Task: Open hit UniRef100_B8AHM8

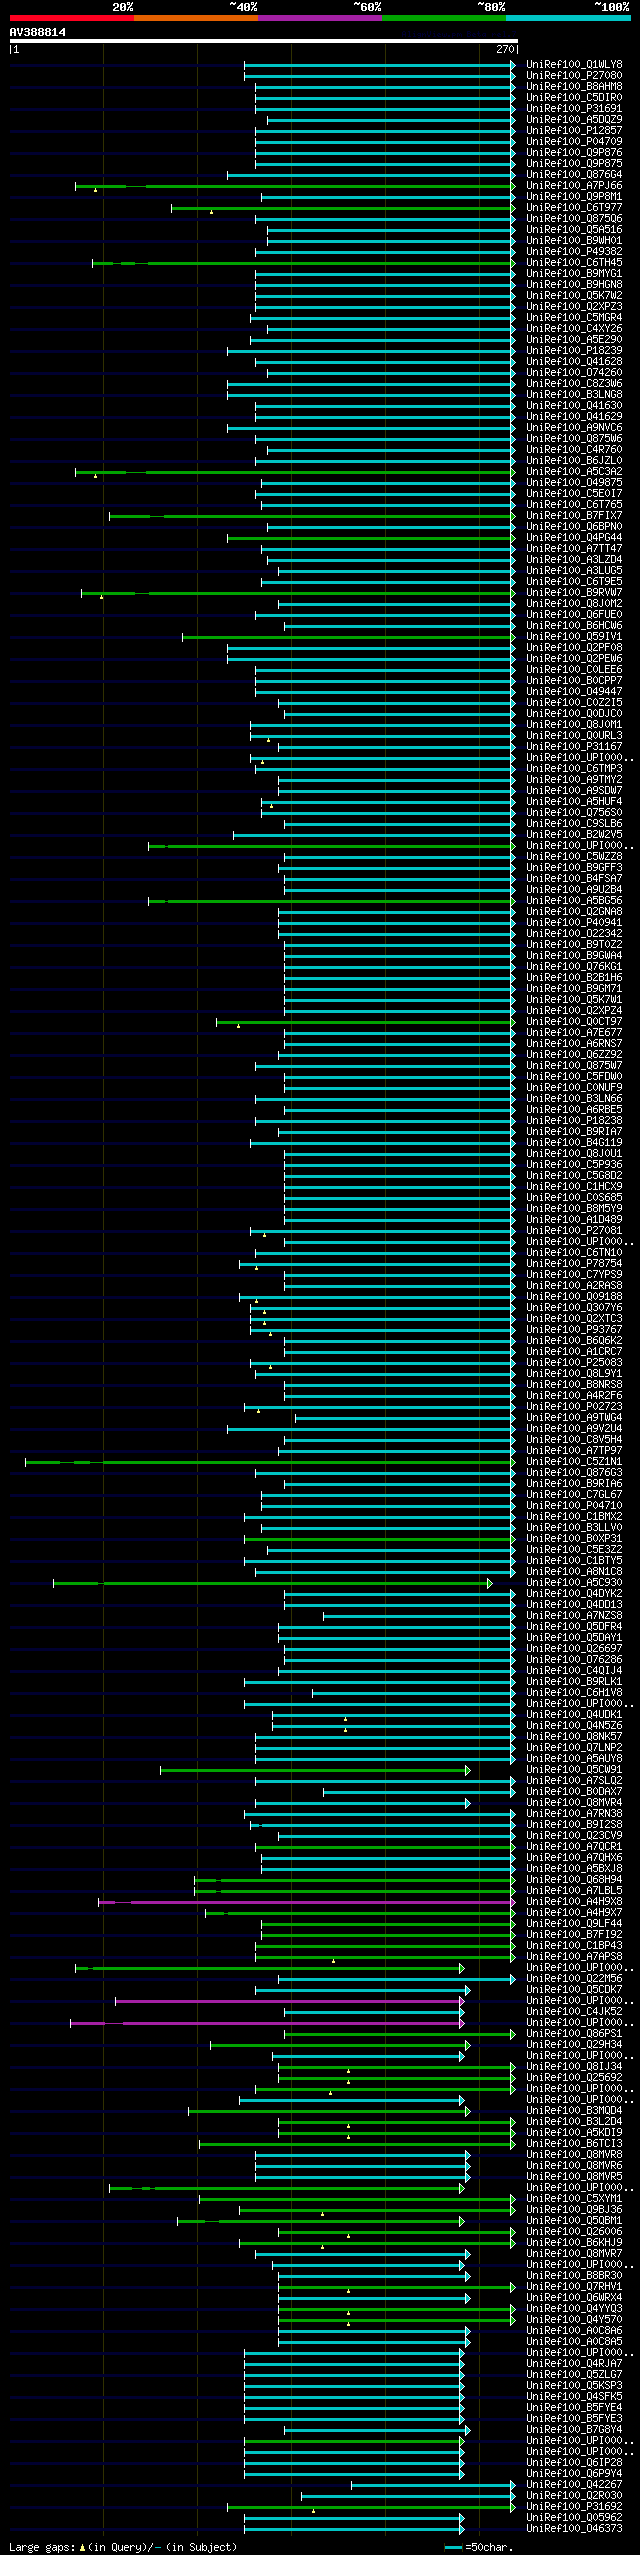Action: pos(574,86)
